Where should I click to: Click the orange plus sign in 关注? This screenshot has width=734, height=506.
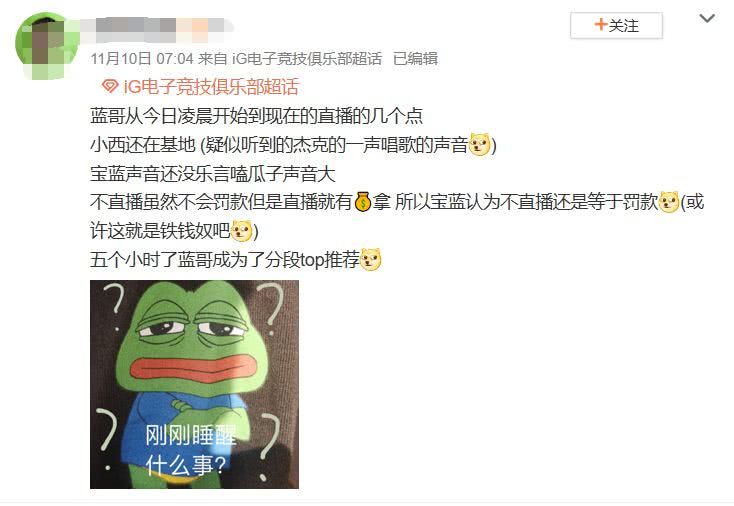click(x=601, y=24)
